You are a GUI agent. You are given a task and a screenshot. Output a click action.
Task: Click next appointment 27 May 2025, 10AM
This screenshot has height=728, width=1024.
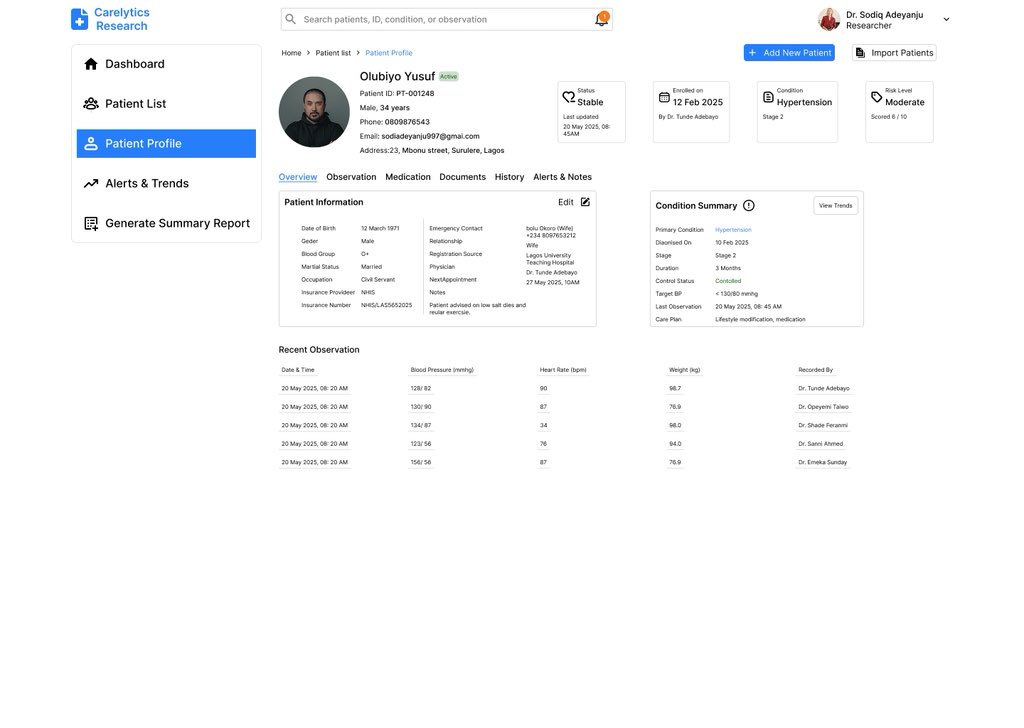tap(553, 283)
